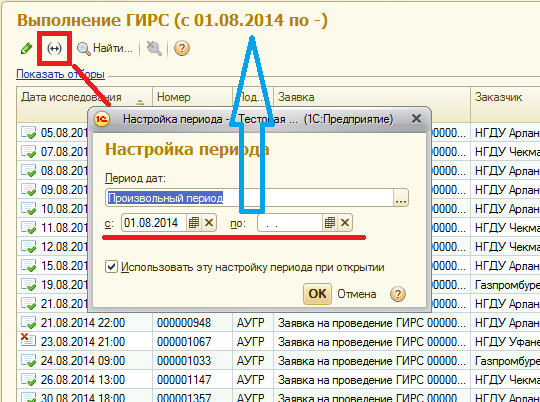The width and height of the screenshot is (540, 402).
Task: Open period selection ellipsis button
Action: pyautogui.click(x=401, y=198)
